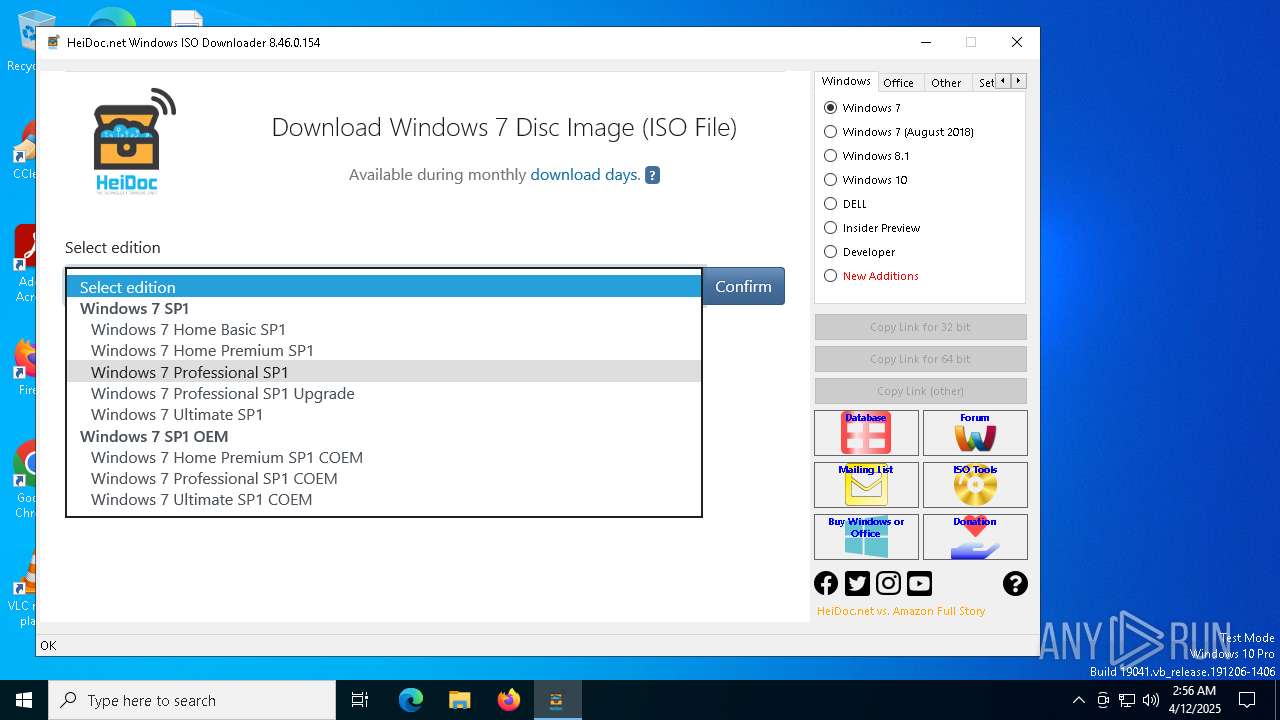The height and width of the screenshot is (720, 1280).
Task: Click Copy Link for 64 bit
Action: click(920, 359)
